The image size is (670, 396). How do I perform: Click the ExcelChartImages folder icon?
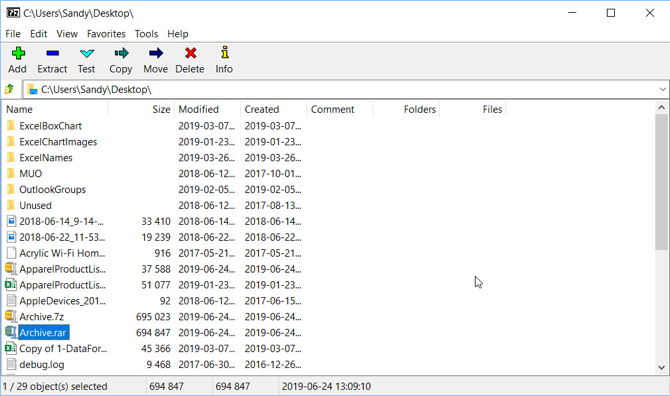tap(11, 142)
